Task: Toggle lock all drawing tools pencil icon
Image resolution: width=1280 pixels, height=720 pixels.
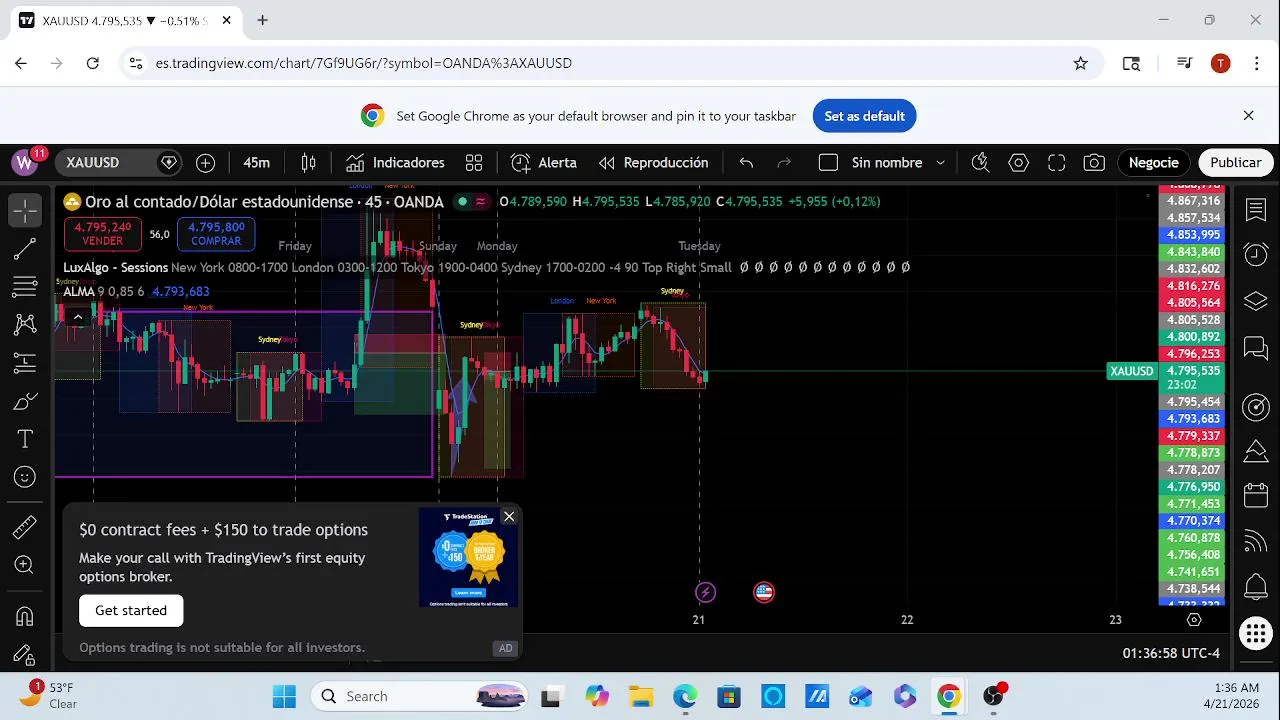Action: pos(25,655)
